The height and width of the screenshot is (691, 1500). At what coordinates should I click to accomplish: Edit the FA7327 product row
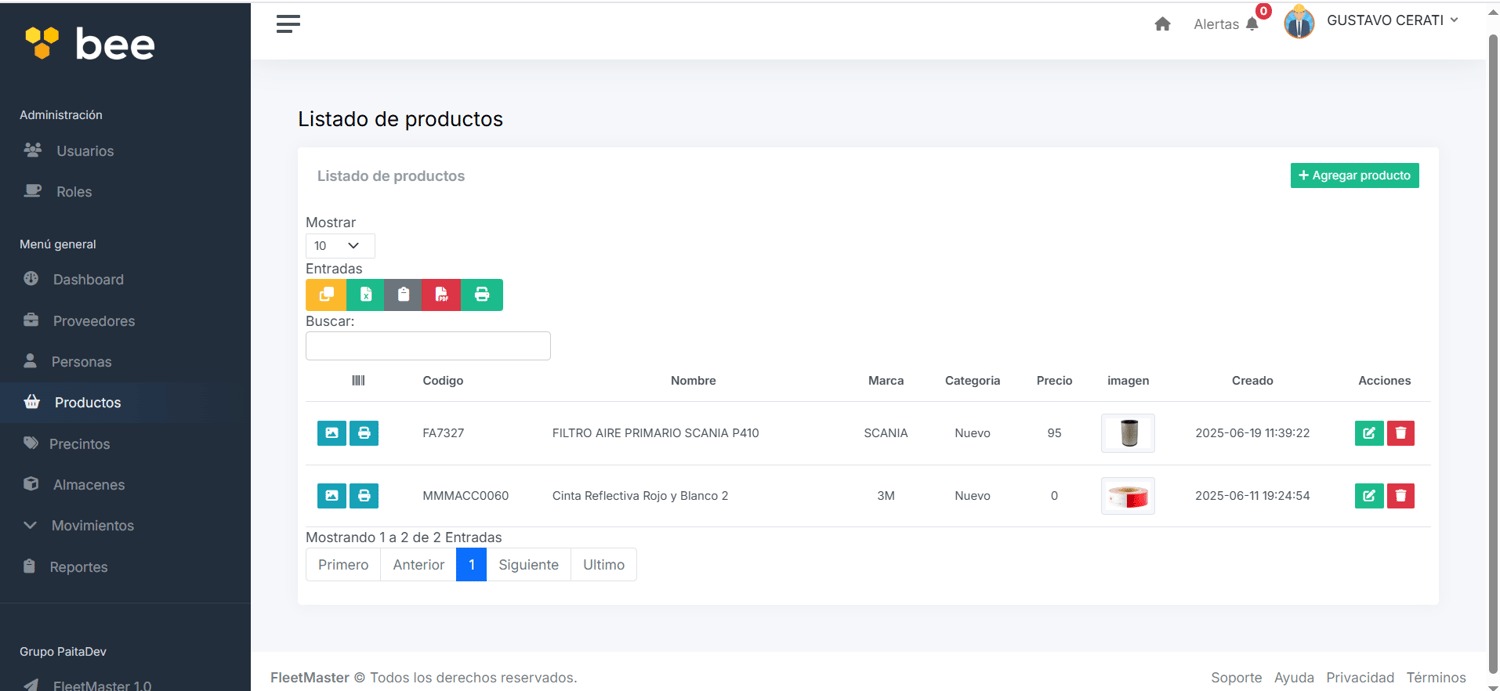point(1369,433)
